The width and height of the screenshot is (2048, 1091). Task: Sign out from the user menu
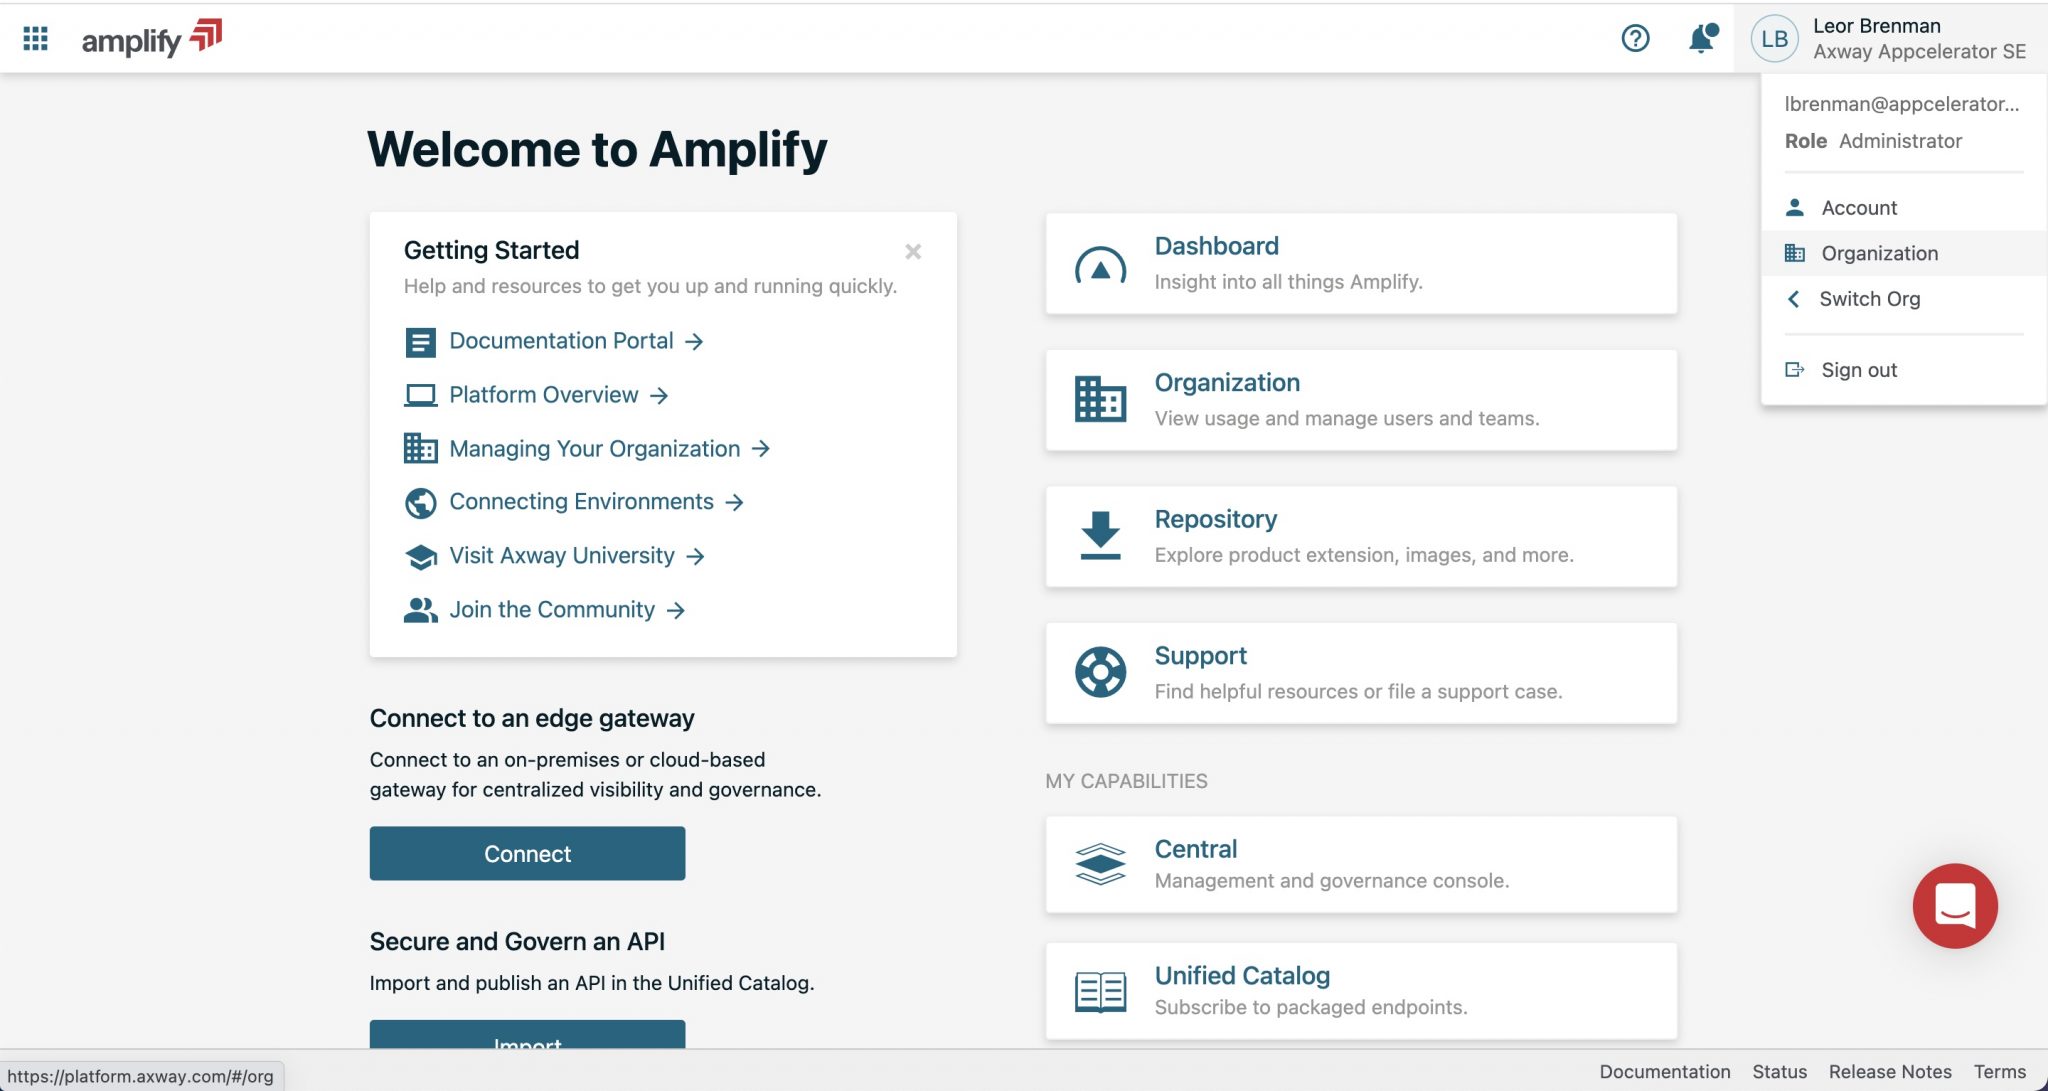[1858, 369]
